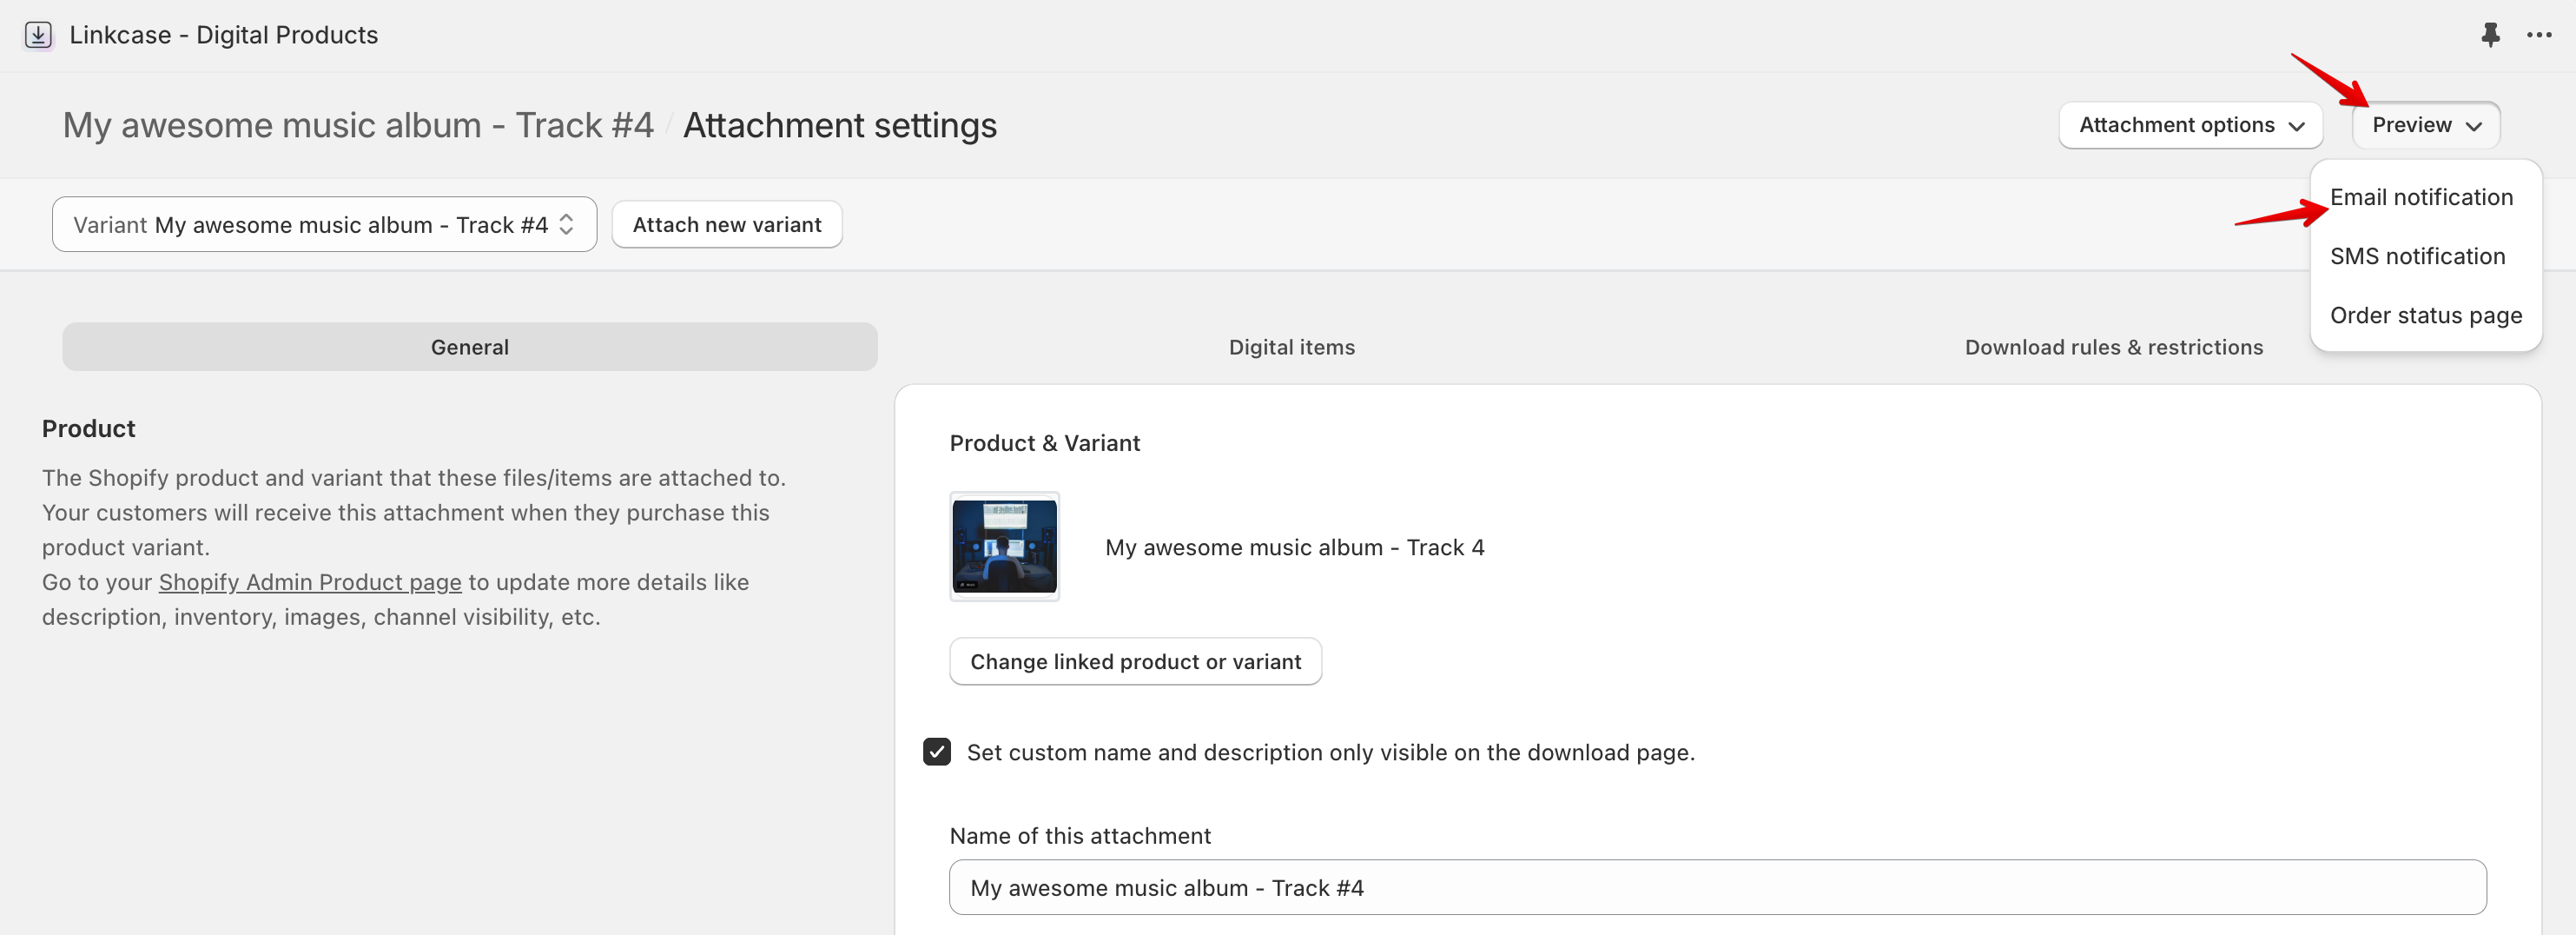This screenshot has width=2576, height=935.
Task: Click the Attach new variant button
Action: point(726,224)
